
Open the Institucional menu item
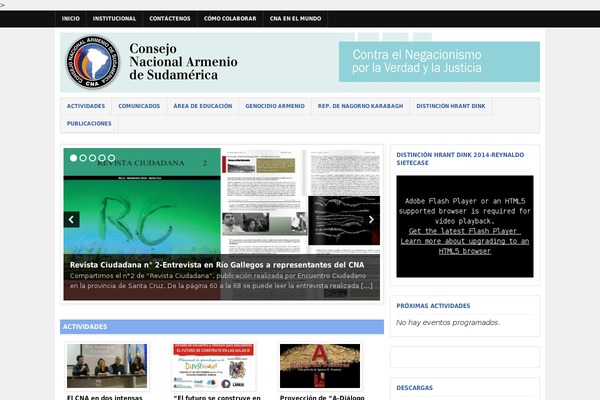point(114,19)
